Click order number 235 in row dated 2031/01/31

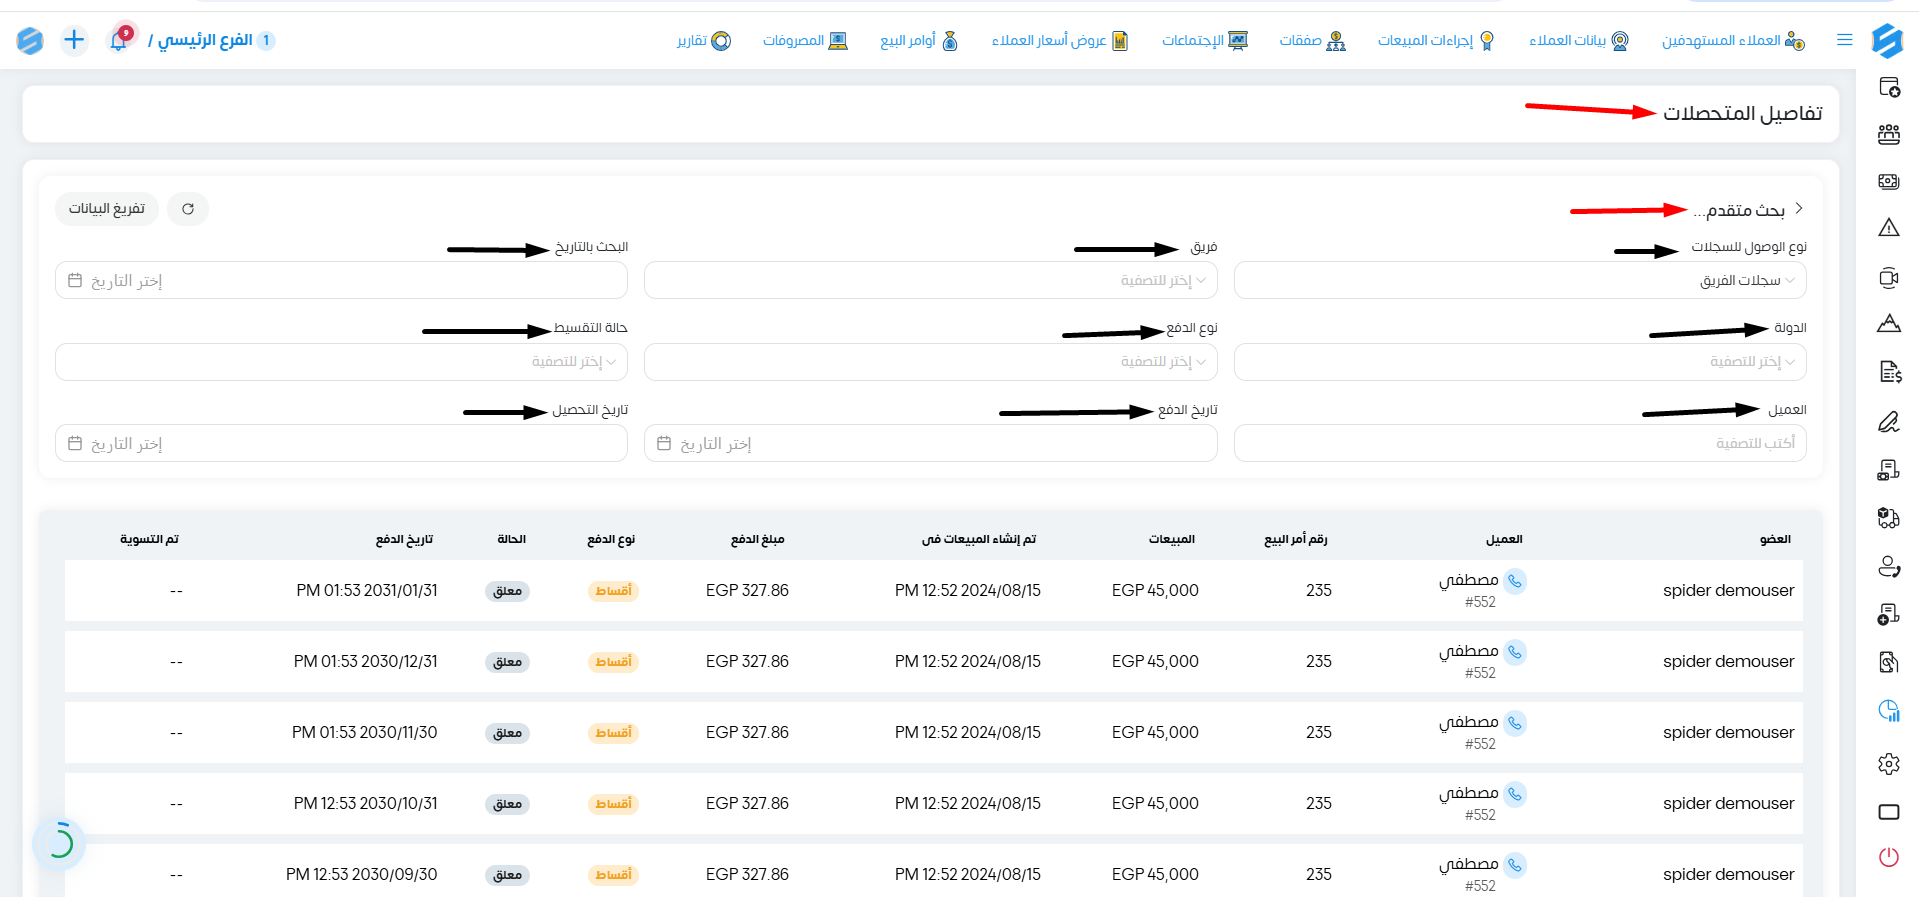[x=1318, y=590]
